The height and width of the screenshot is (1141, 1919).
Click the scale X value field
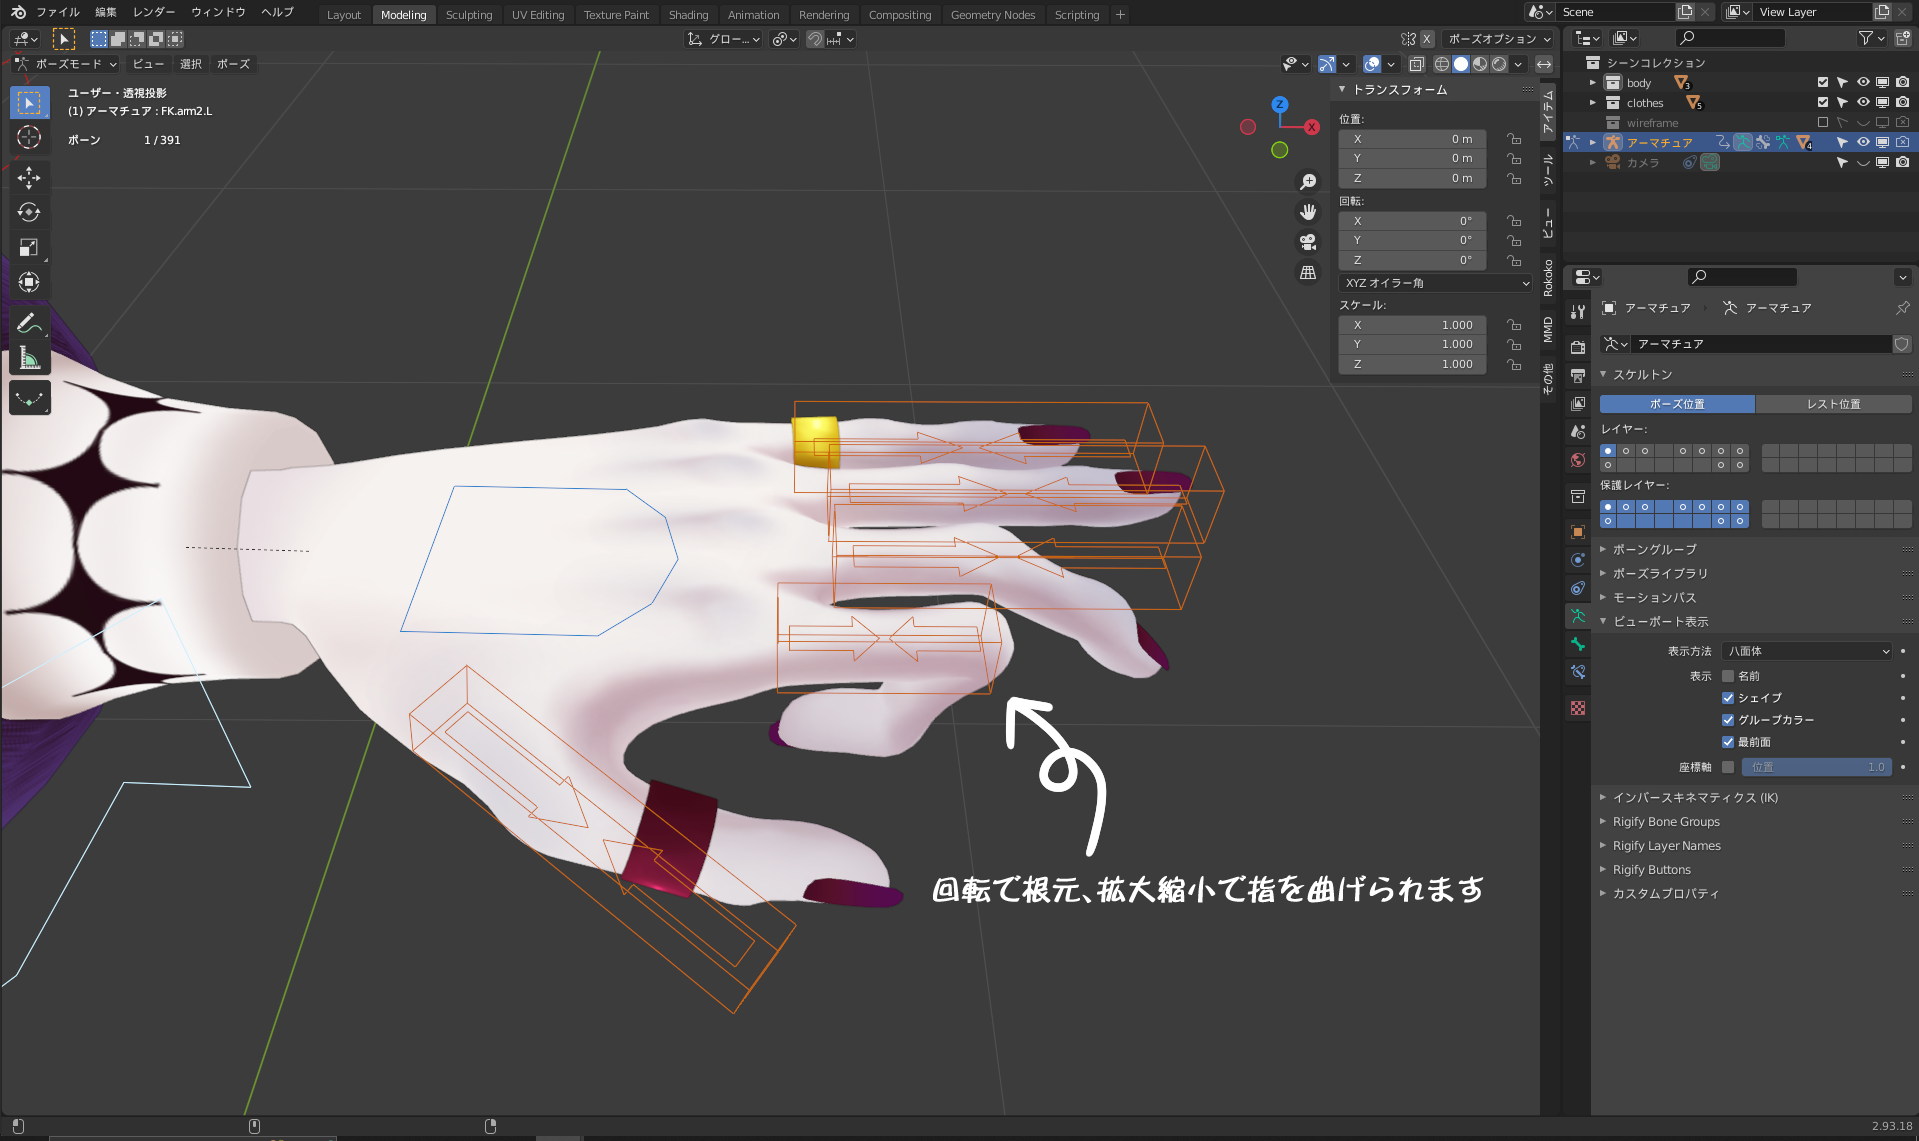point(1412,325)
